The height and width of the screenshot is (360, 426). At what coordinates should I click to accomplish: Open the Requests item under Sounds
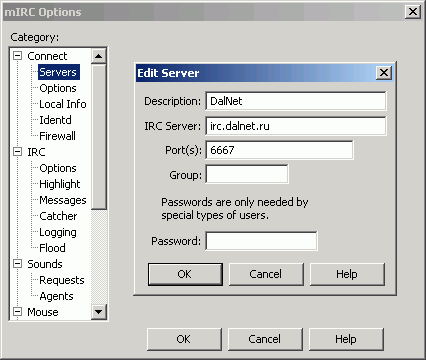62,280
